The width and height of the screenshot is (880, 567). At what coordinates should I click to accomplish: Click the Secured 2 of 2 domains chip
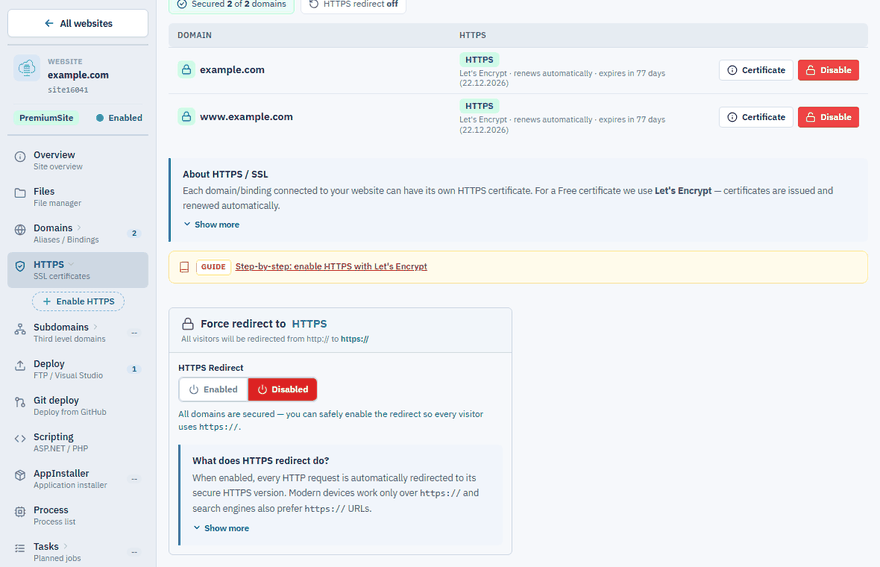tap(231, 4)
